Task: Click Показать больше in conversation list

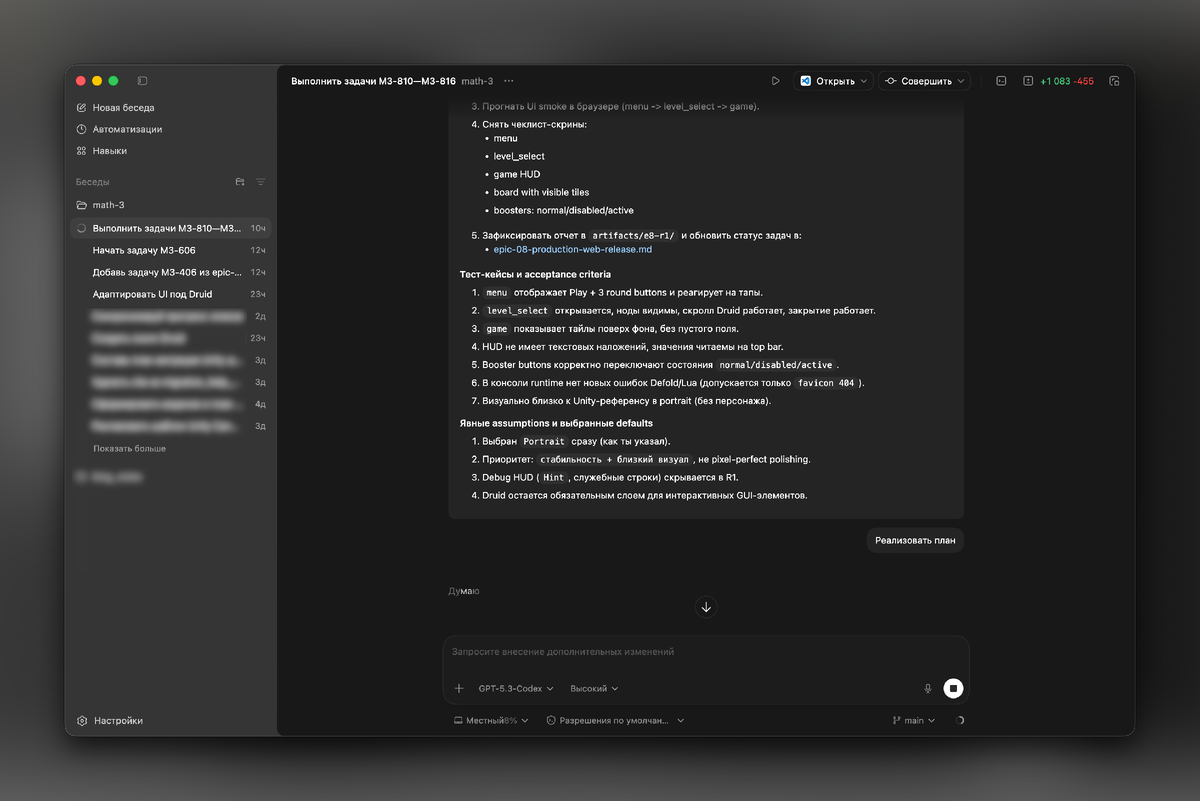Action: click(129, 449)
